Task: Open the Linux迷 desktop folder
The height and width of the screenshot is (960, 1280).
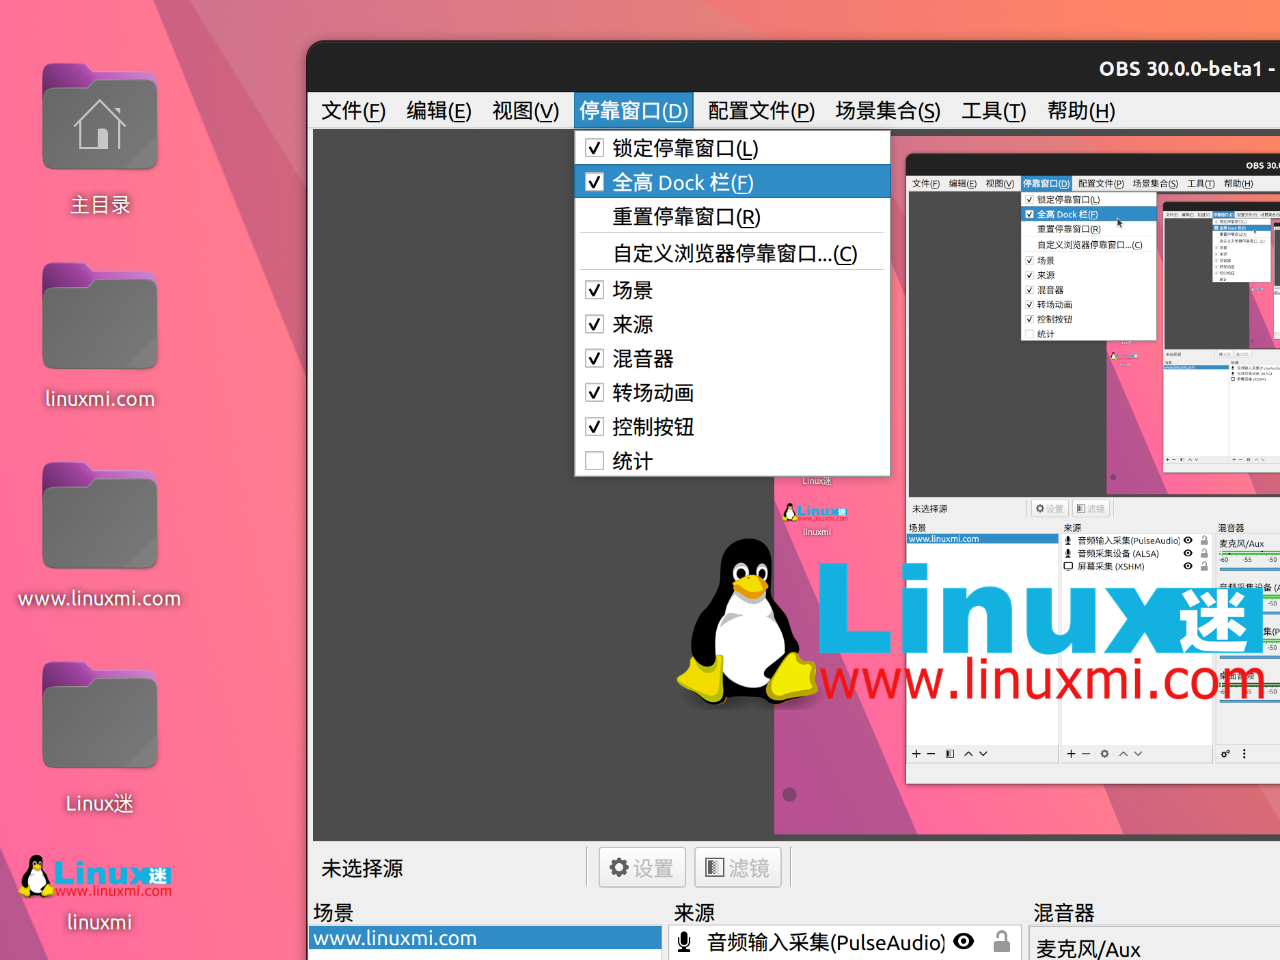Action: (100, 716)
